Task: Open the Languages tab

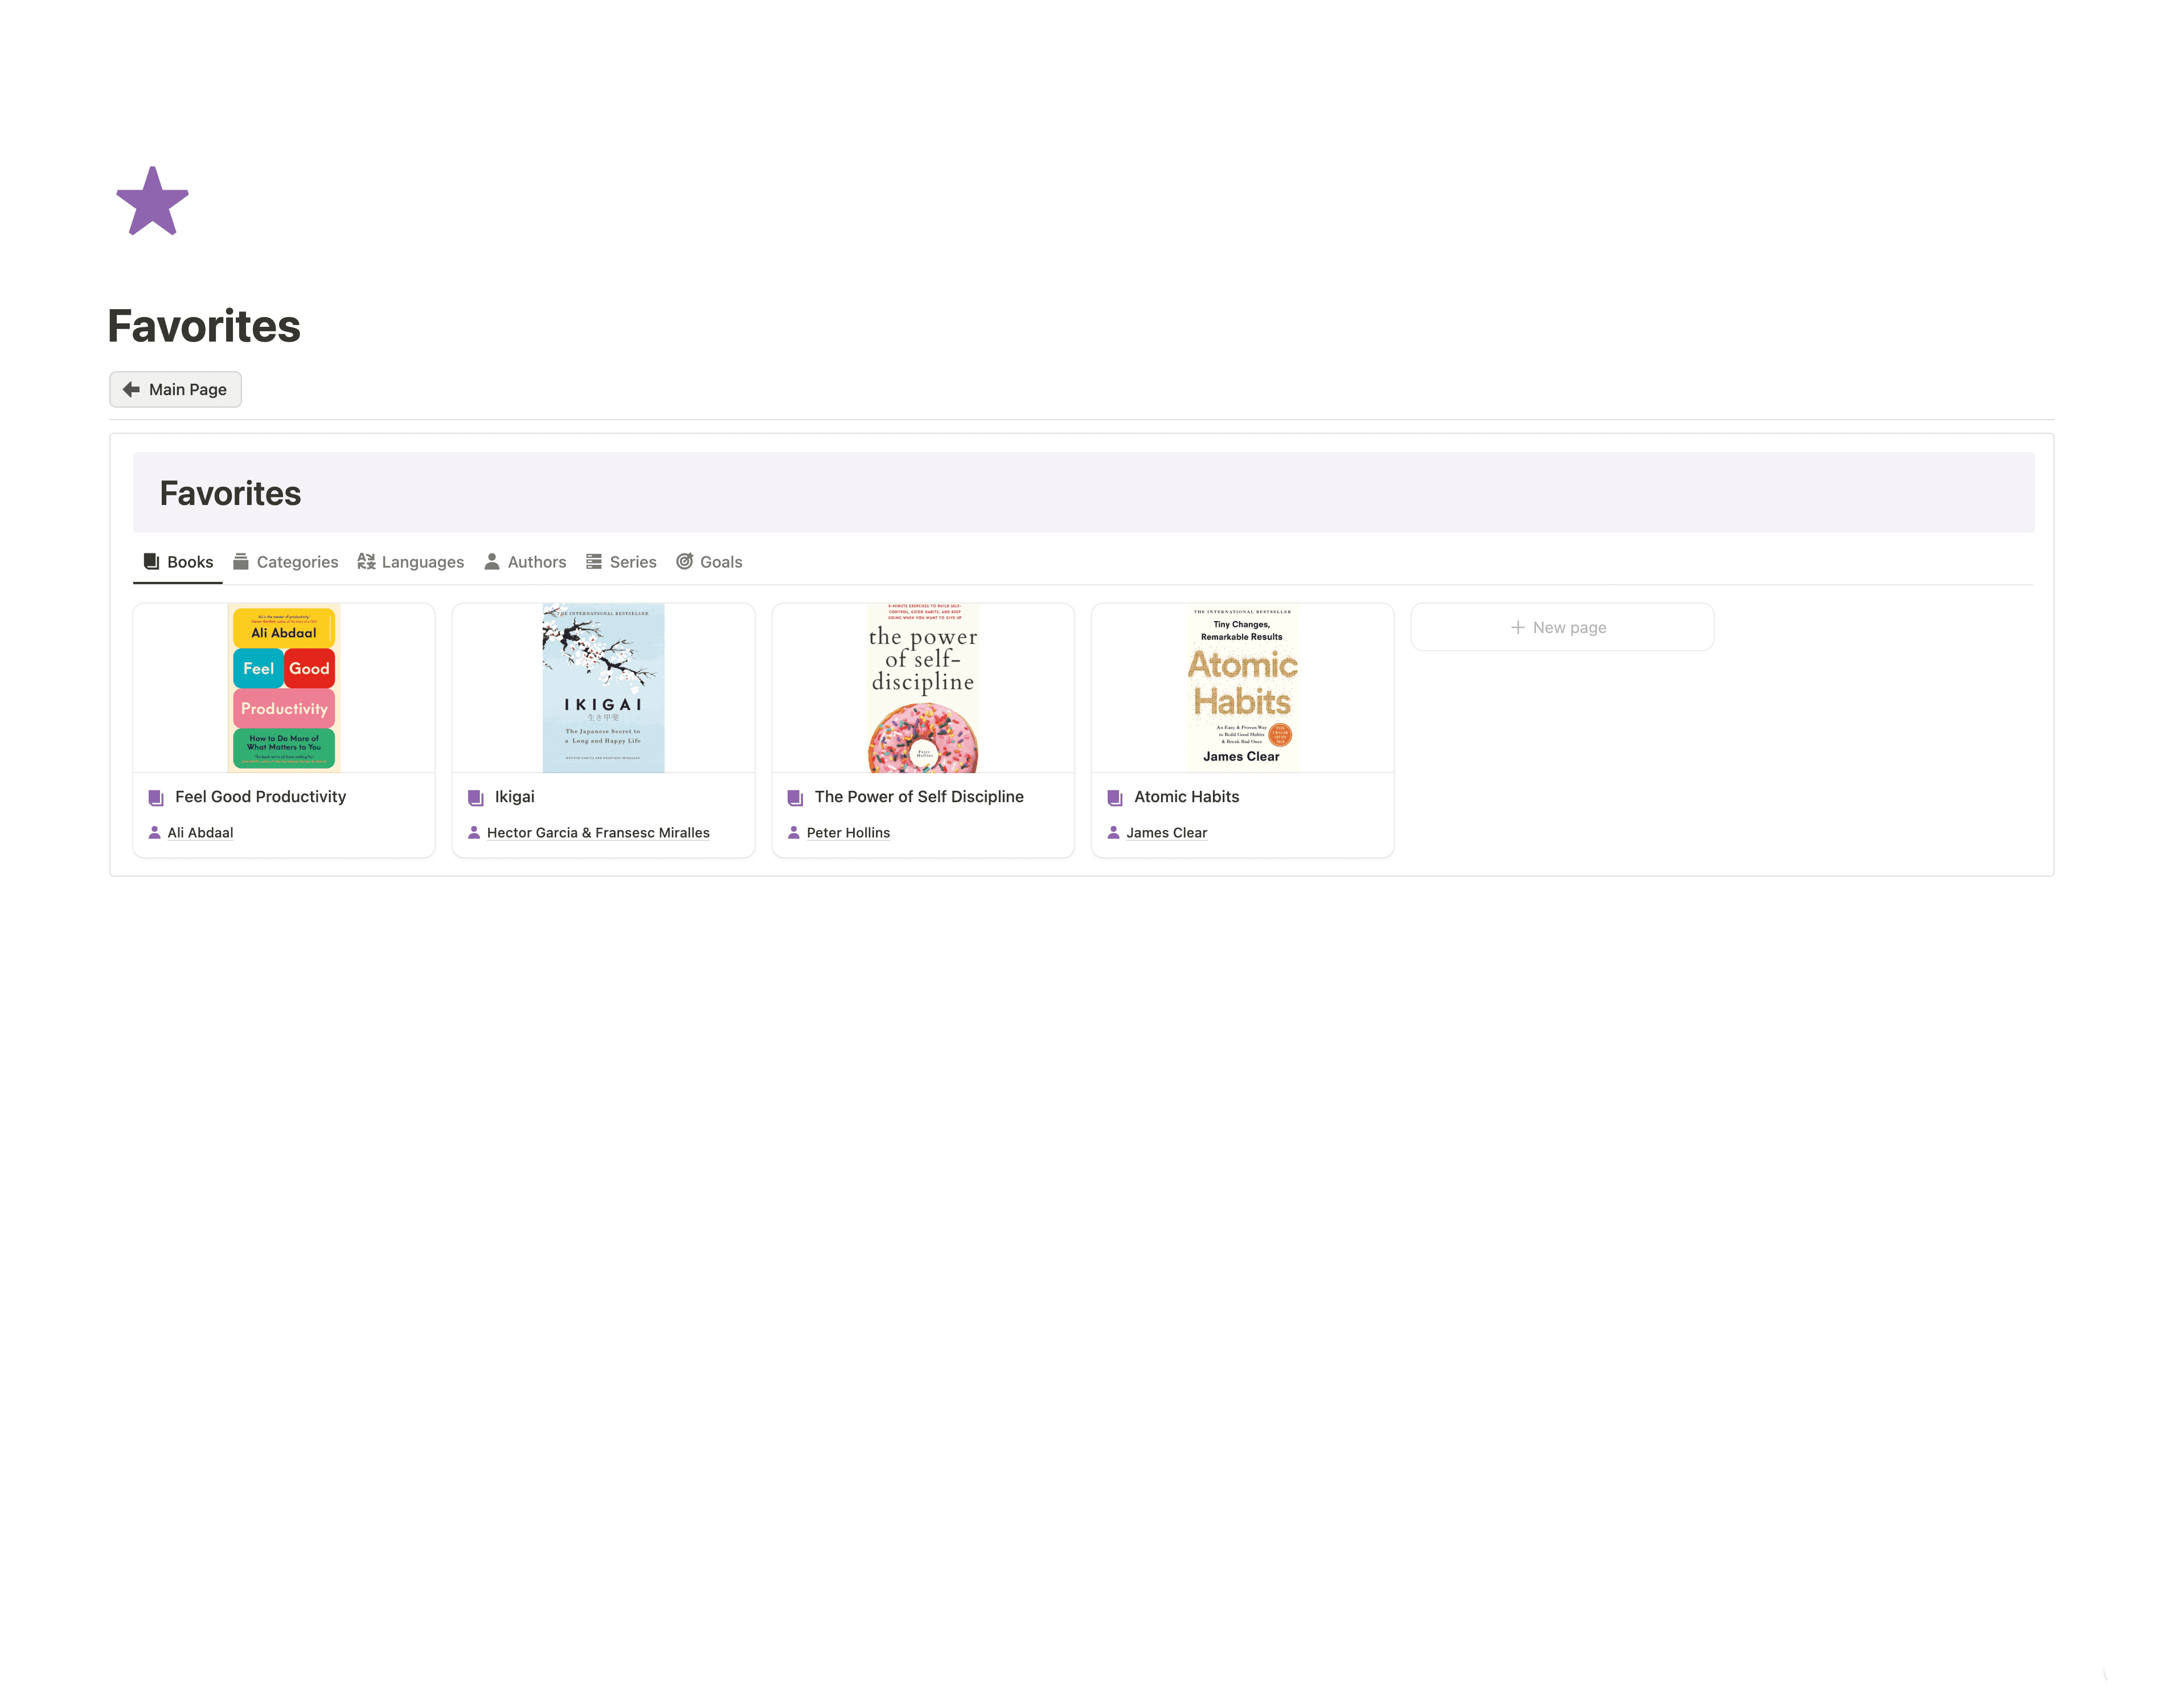Action: tap(411, 562)
